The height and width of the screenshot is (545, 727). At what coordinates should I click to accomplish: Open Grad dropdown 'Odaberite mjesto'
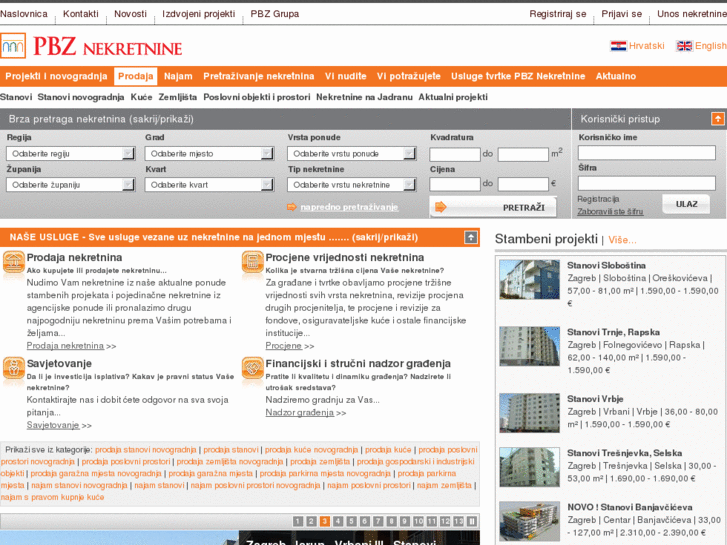pos(209,154)
